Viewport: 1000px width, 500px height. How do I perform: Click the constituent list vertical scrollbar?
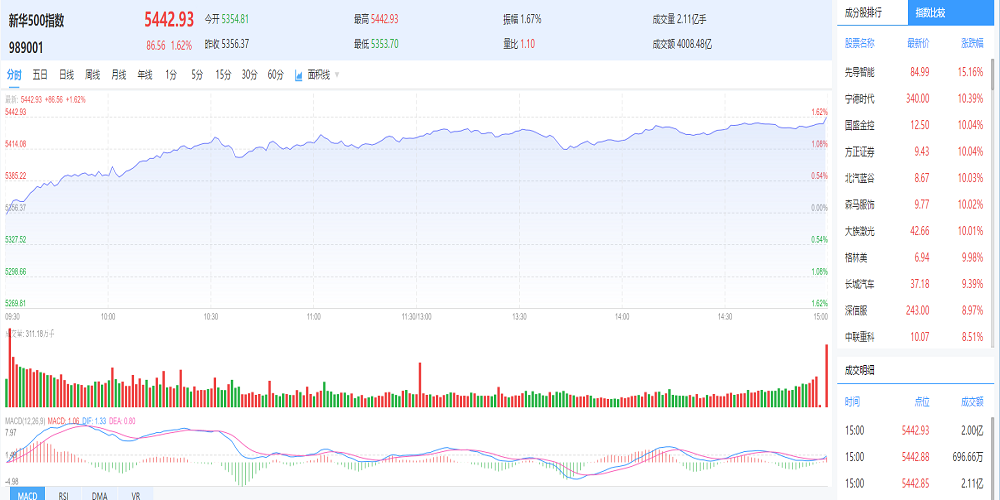click(x=993, y=200)
